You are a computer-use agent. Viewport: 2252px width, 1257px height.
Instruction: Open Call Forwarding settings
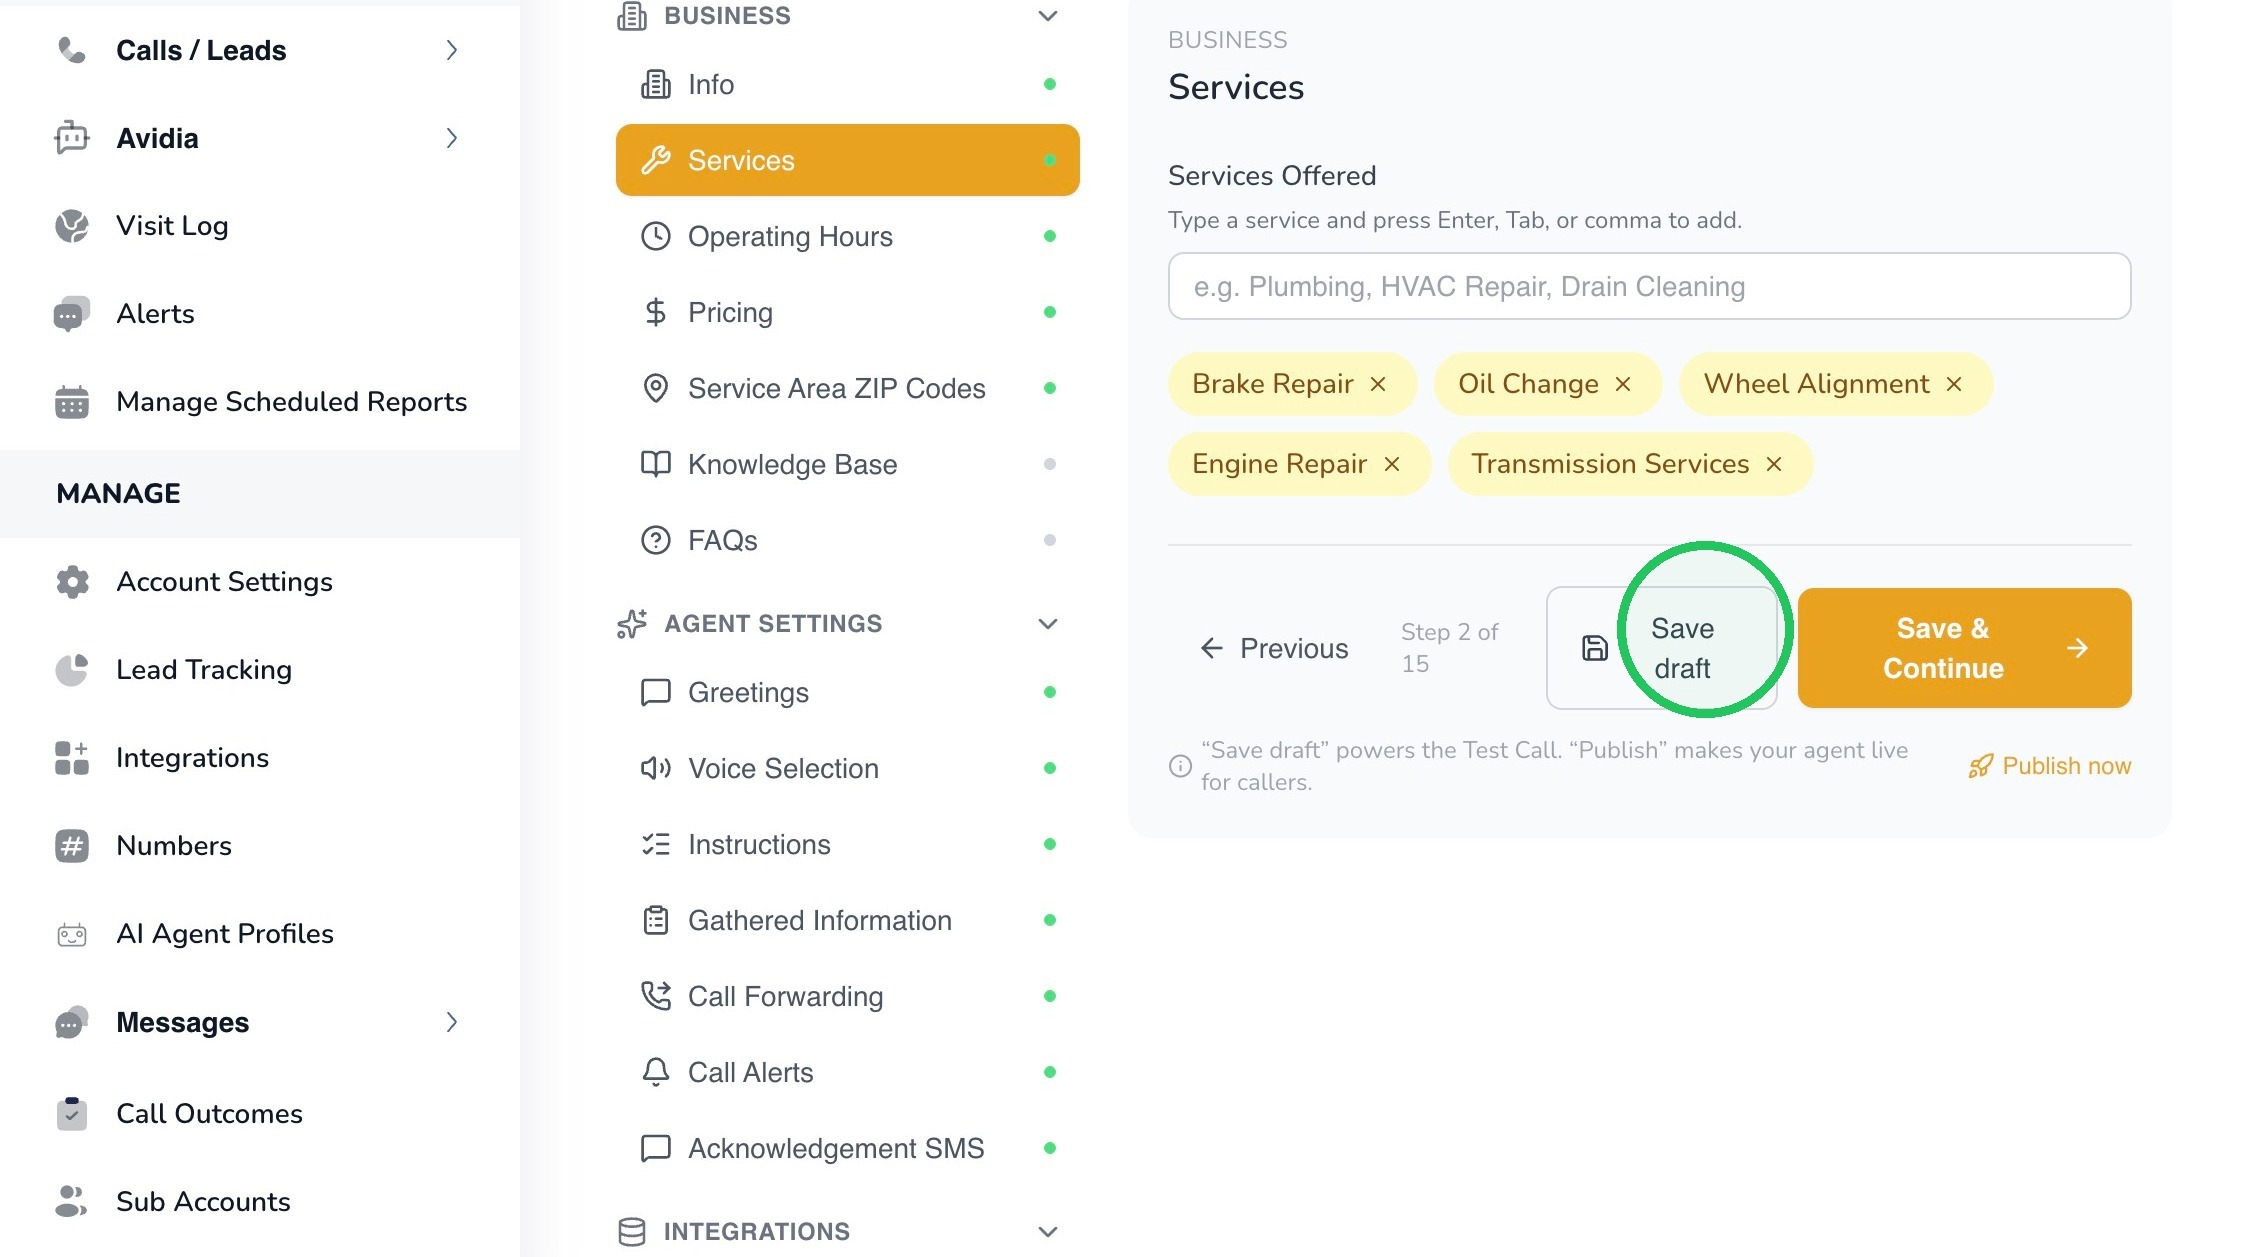pyautogui.click(x=848, y=996)
